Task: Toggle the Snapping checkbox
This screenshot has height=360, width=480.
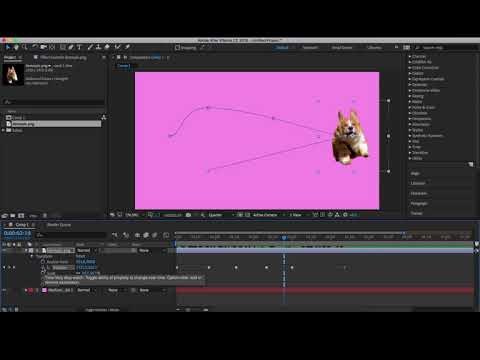Action: click(178, 48)
